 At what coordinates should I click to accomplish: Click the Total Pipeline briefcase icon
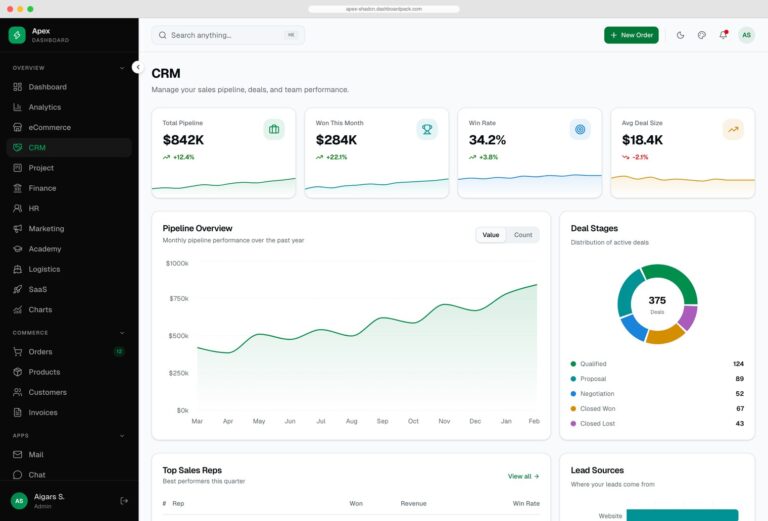tap(274, 129)
